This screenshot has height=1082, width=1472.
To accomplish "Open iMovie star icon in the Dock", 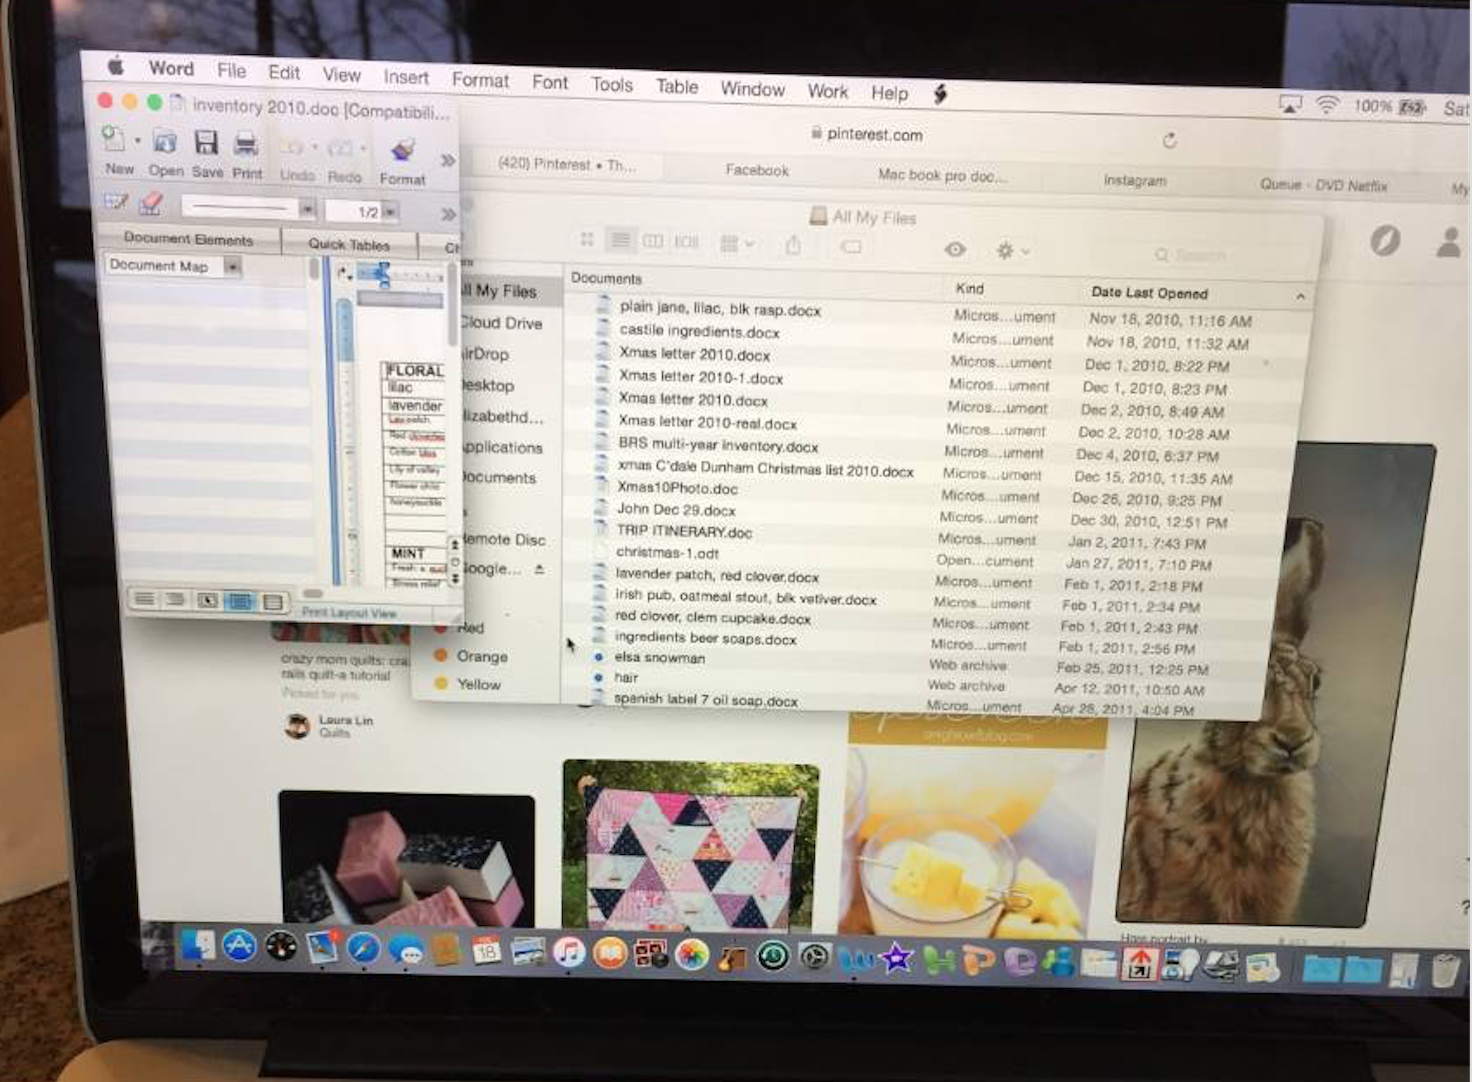I will [x=896, y=960].
